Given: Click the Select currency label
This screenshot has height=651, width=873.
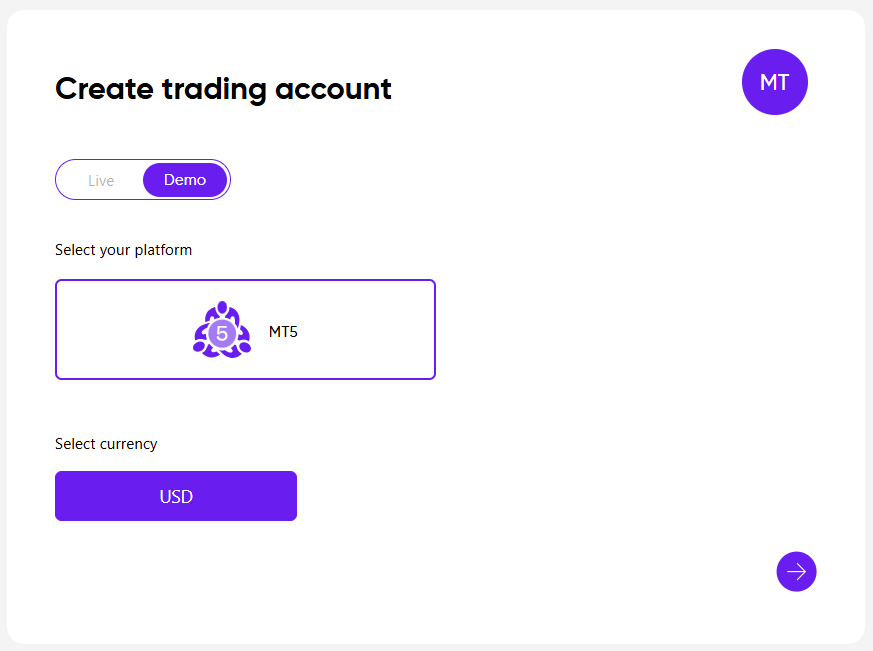Looking at the screenshot, I should [106, 444].
